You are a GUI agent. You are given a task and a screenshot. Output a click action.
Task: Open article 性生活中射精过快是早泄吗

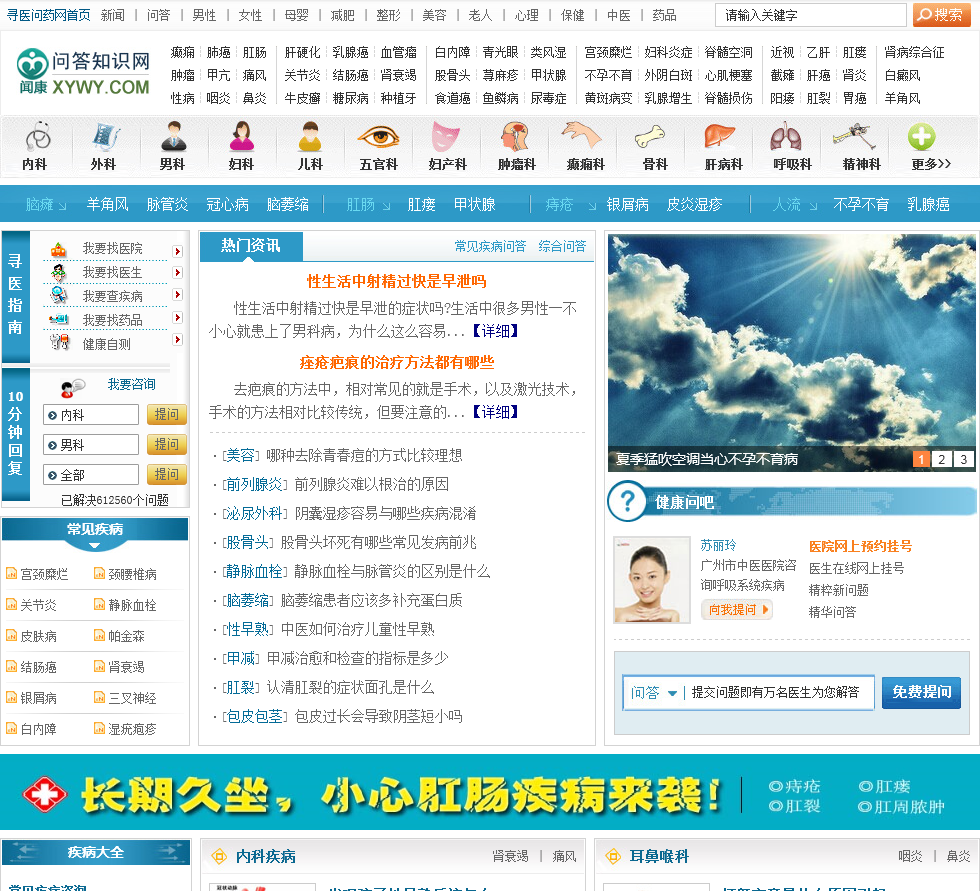coord(396,282)
